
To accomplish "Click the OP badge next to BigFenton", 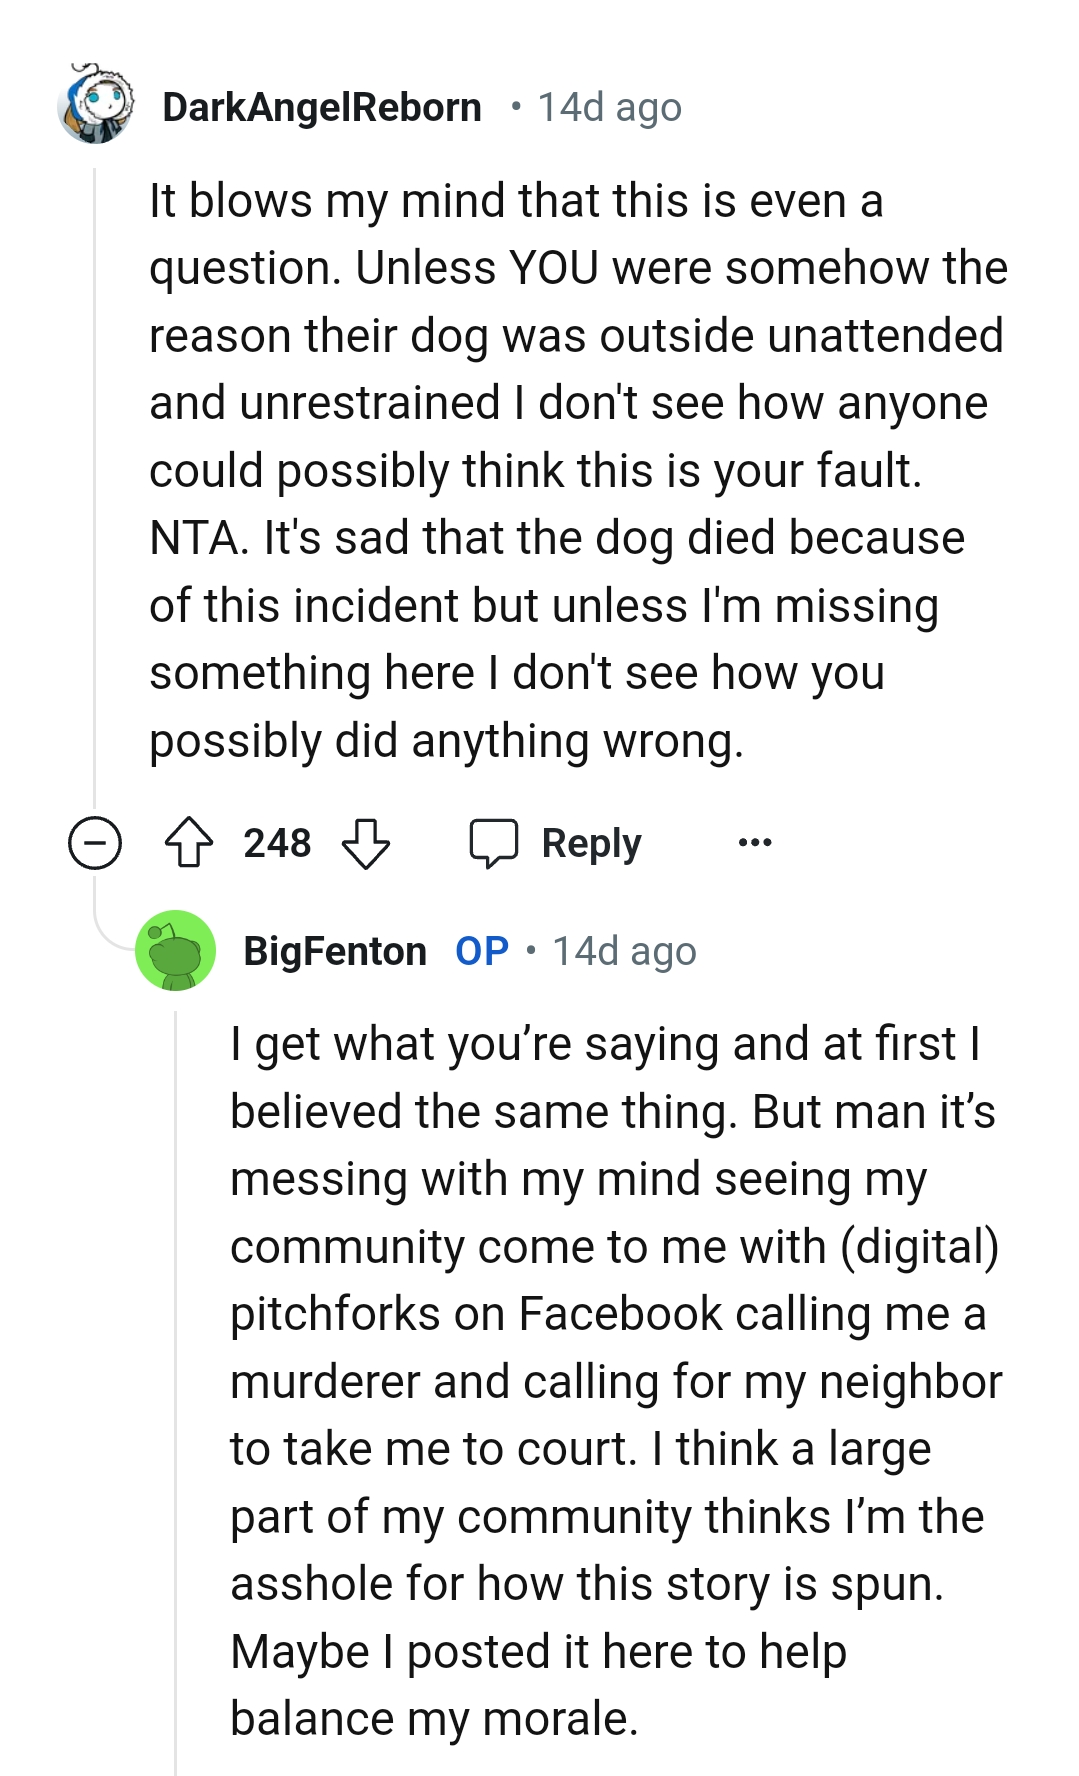I will 481,951.
